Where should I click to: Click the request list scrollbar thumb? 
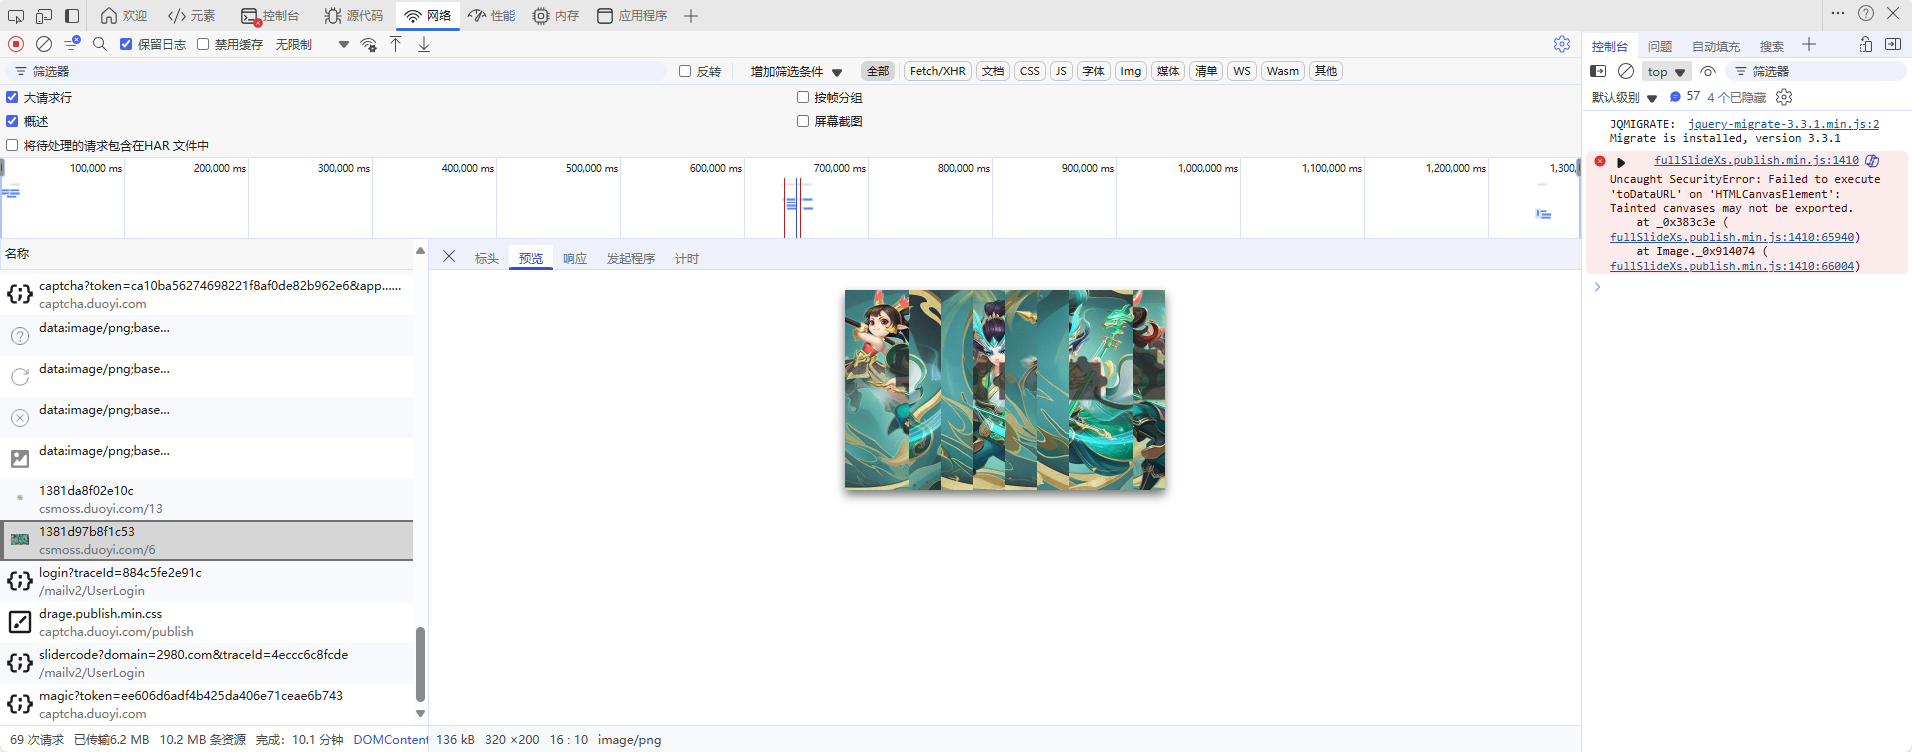tap(420, 665)
